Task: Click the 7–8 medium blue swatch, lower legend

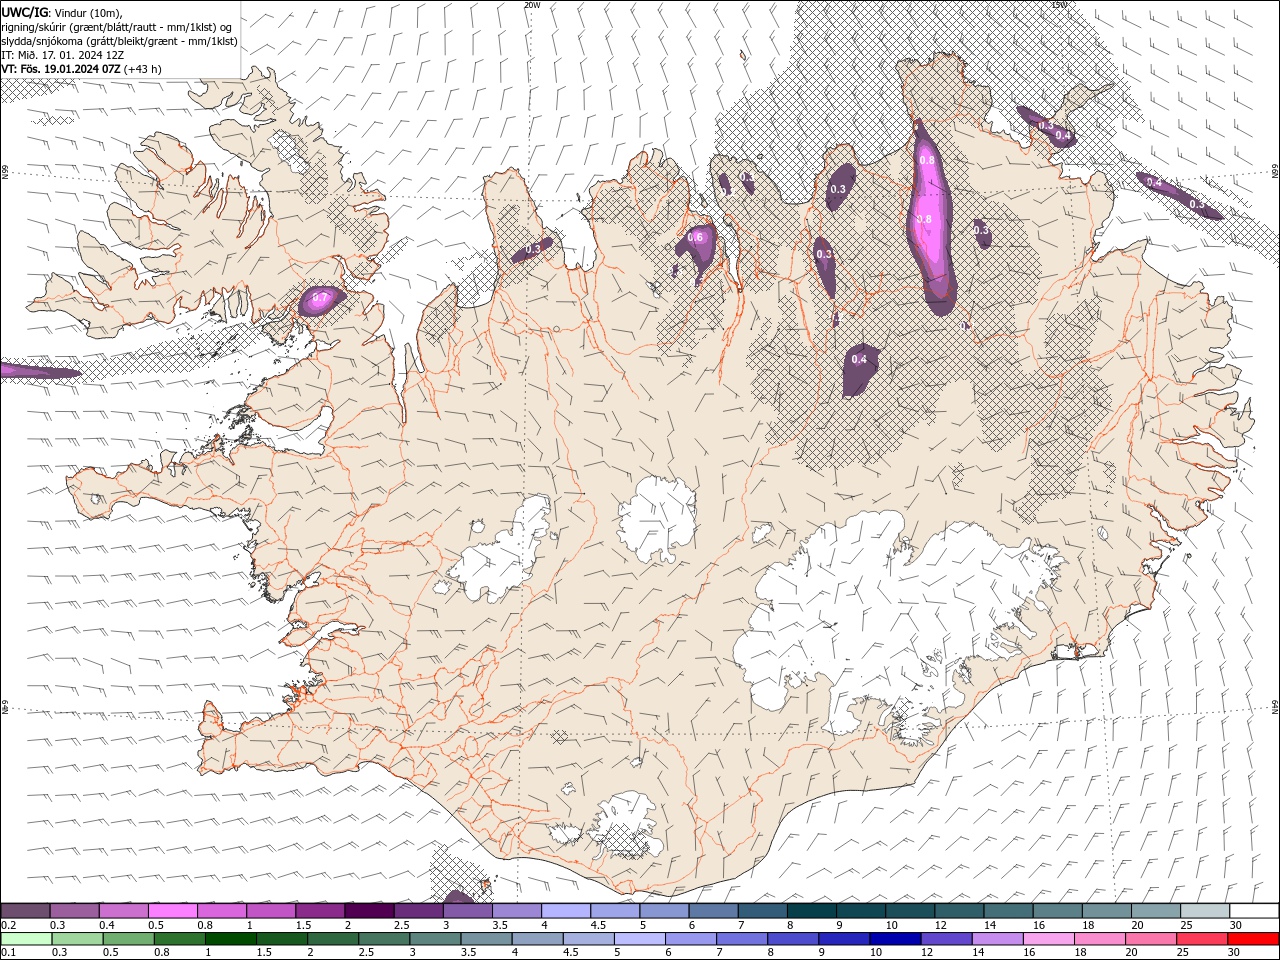Action: (x=742, y=939)
